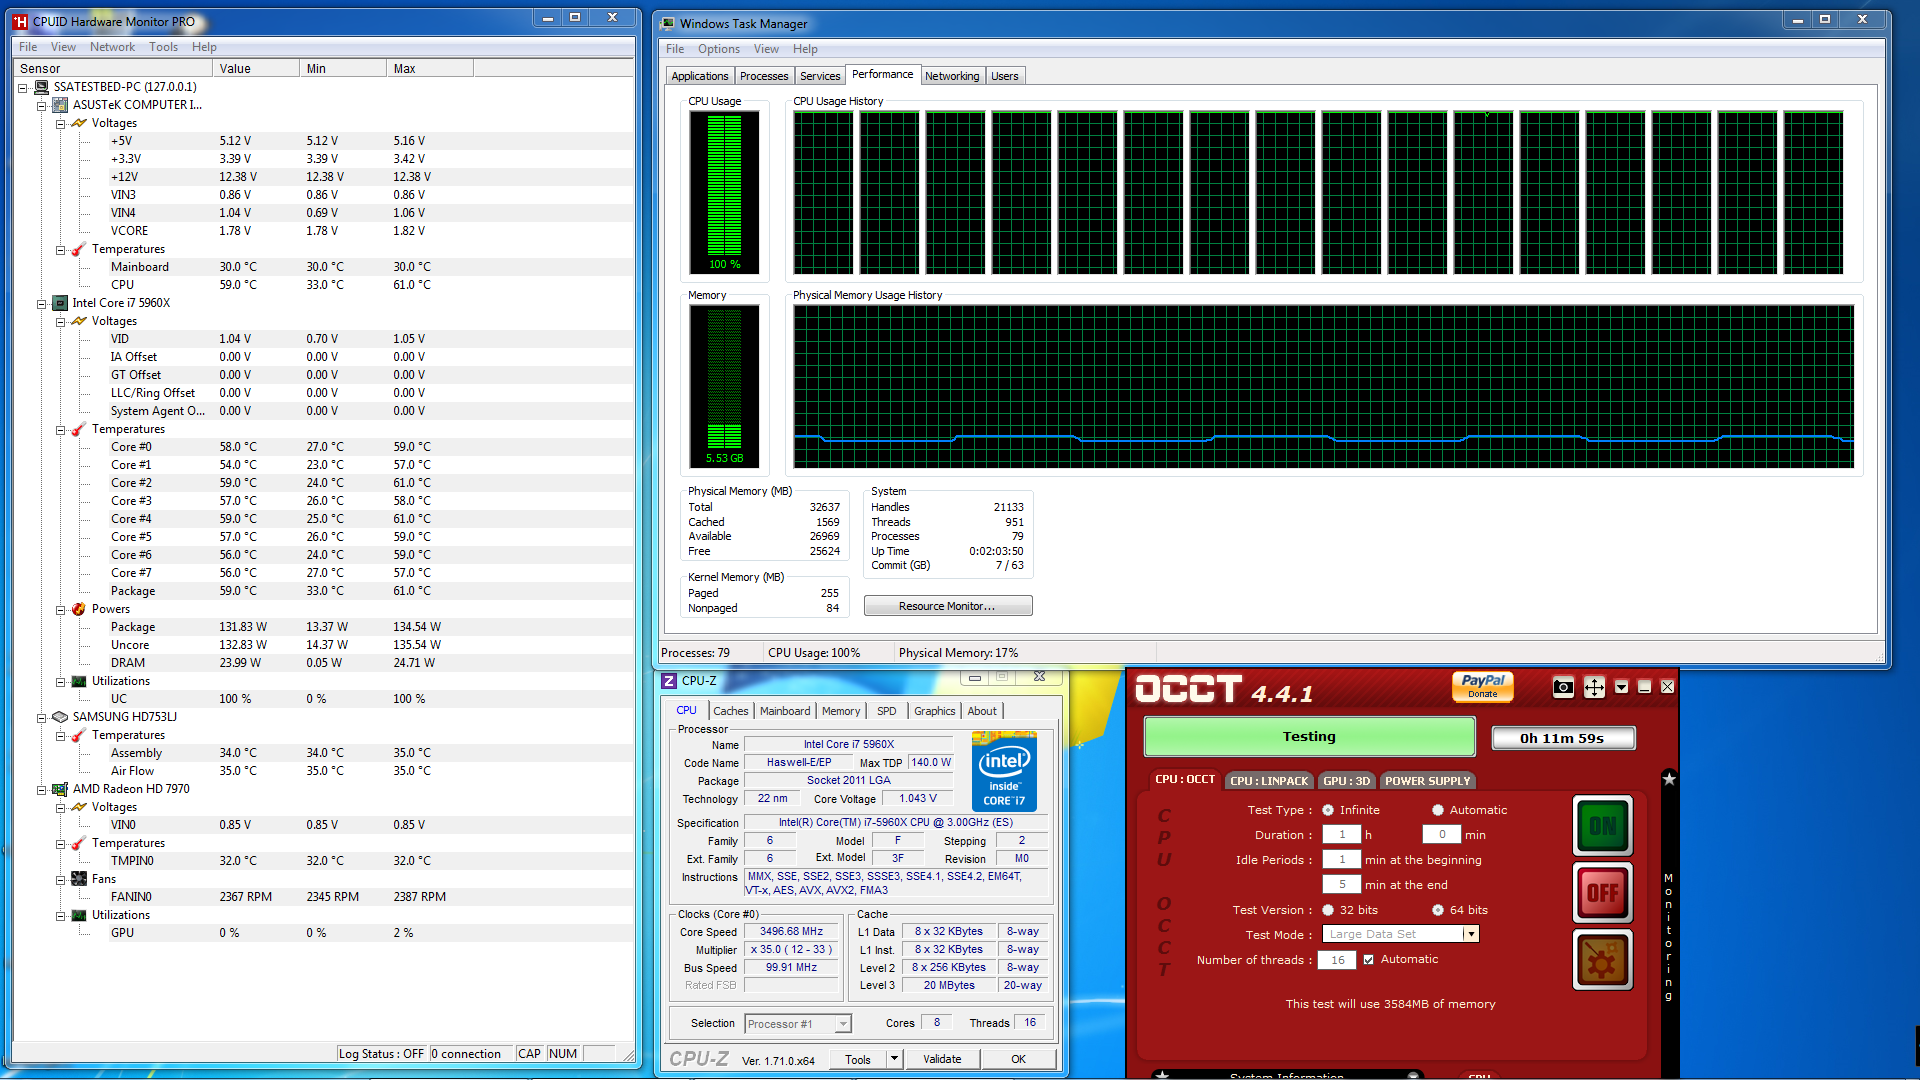The height and width of the screenshot is (1080, 1920).
Task: Collapse the Intel Core i7 5960X node
Action: tap(42, 304)
